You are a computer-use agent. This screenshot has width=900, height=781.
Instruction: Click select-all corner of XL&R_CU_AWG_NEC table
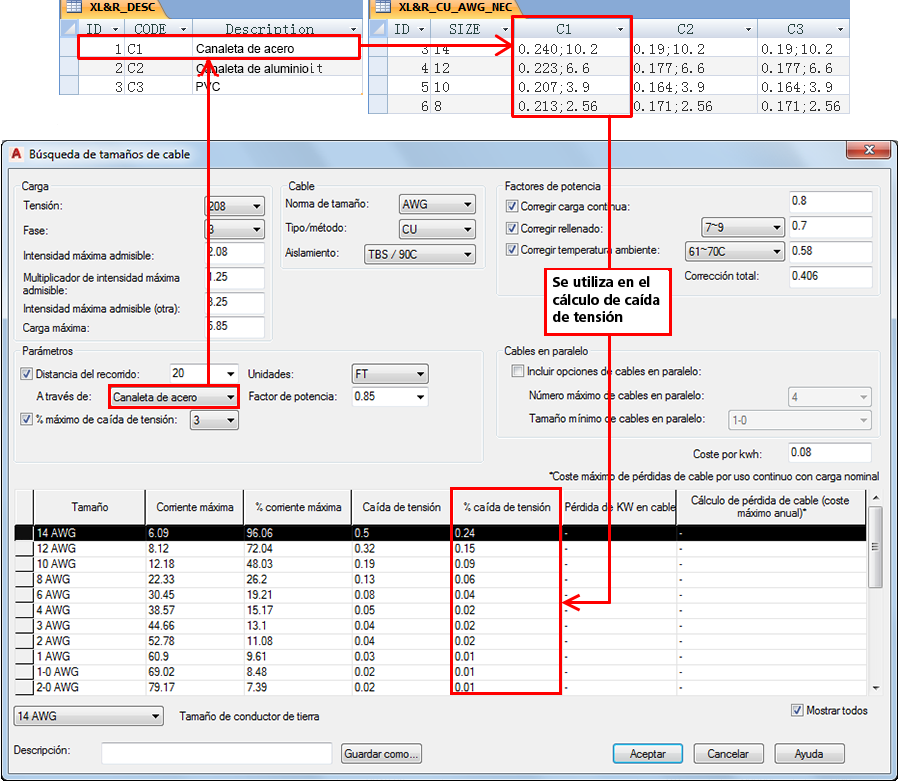378,29
